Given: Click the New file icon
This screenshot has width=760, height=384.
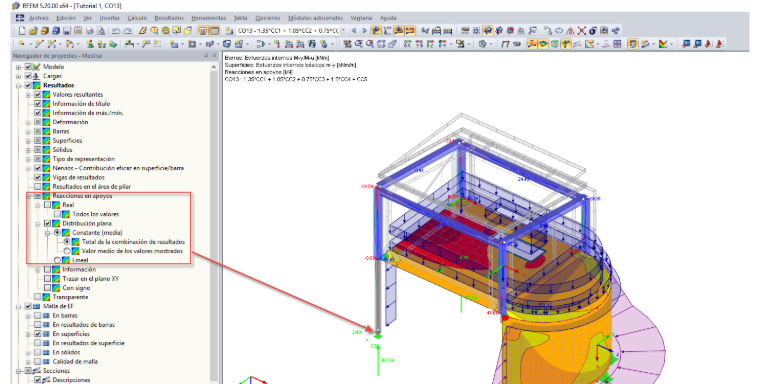Looking at the screenshot, I should click(x=22, y=31).
